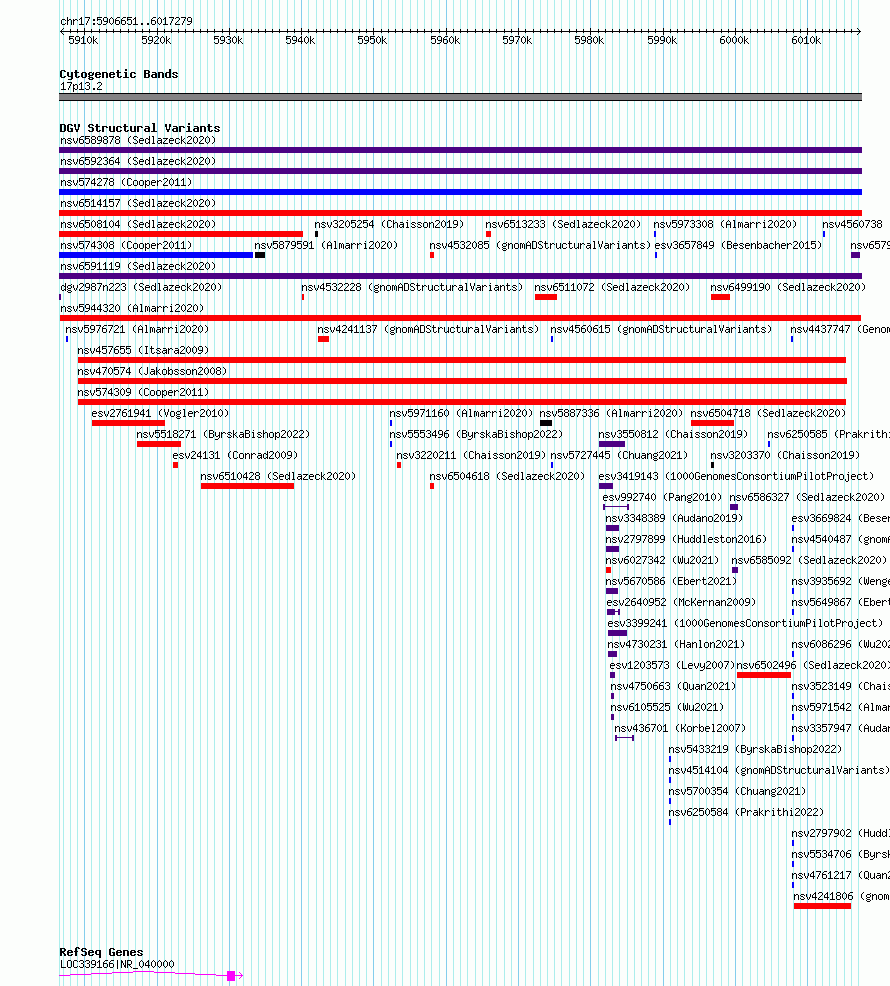Click nsv5433219 (ByrskaBishop2022) label
The width and height of the screenshot is (890, 986).
click(755, 750)
